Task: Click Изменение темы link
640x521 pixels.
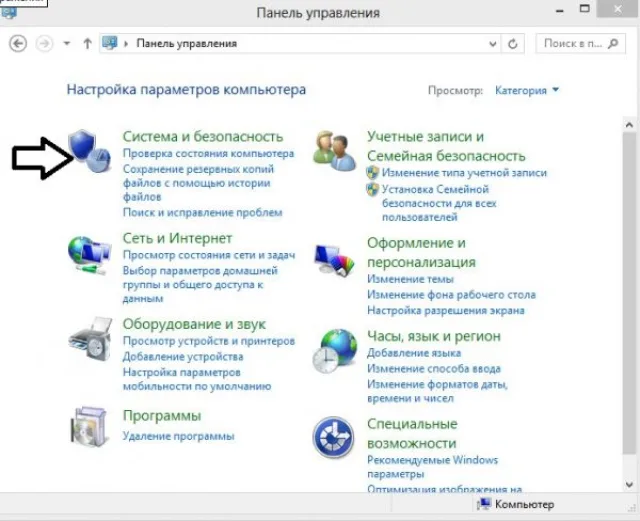Action: click(x=410, y=279)
